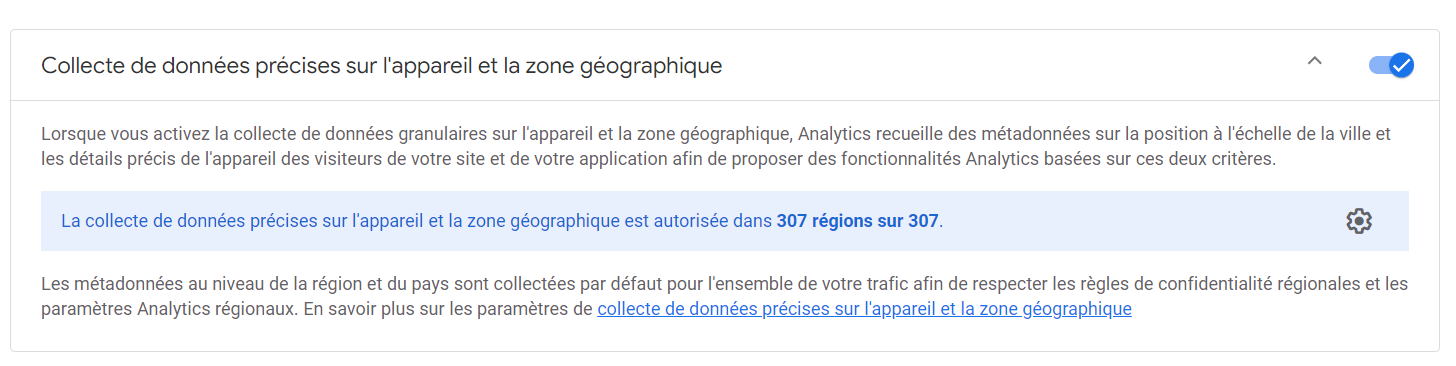Click the paragraph starting with 'Les métadonnées au niveau'
The width and height of the screenshot is (1456, 366).
coord(724,297)
